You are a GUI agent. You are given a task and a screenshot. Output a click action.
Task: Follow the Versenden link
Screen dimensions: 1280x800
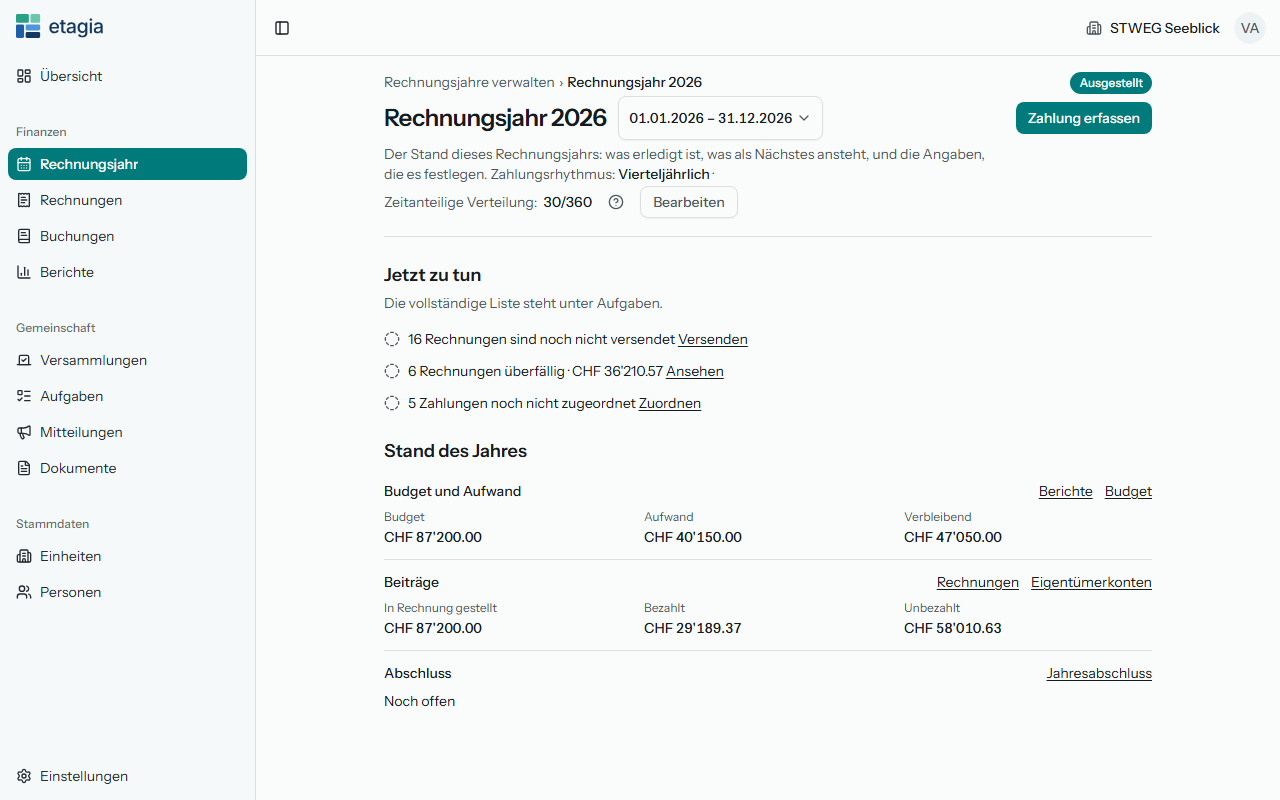click(x=713, y=339)
